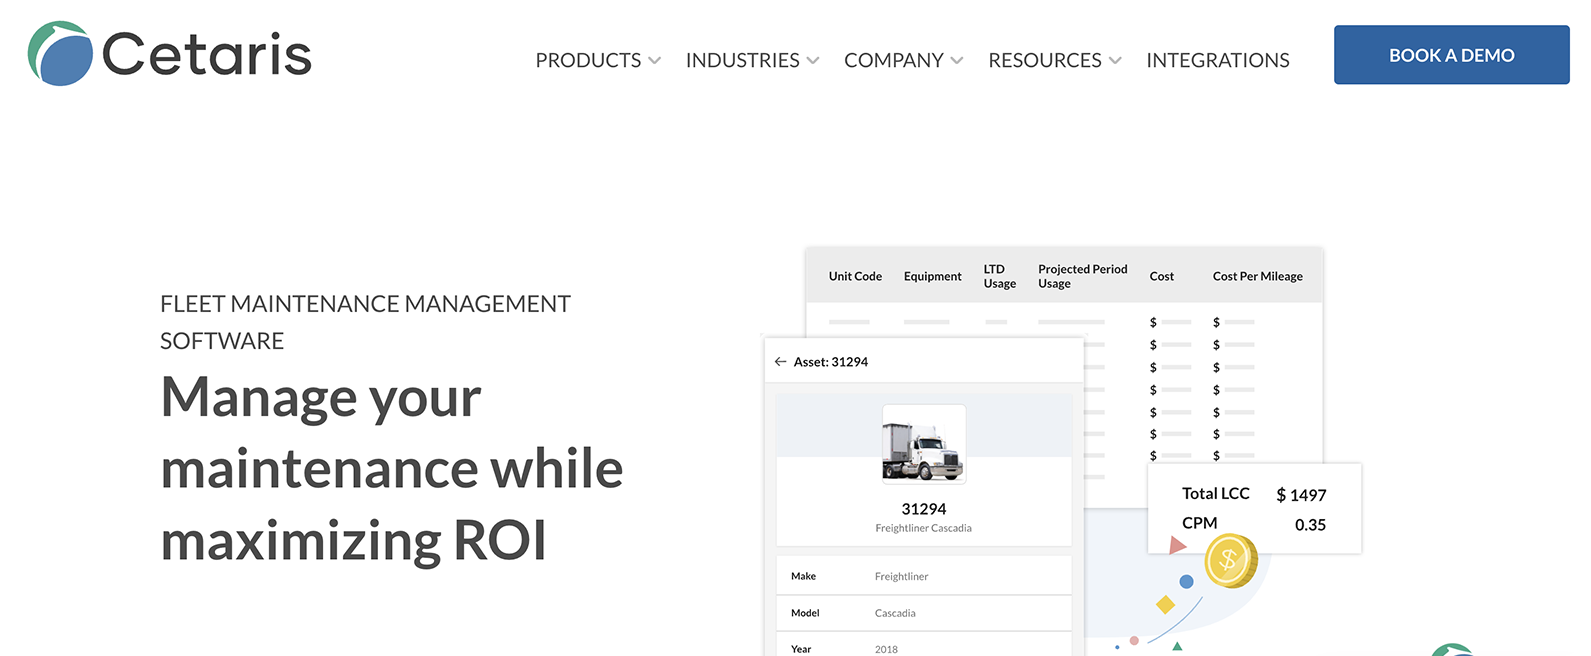Click the Projected Period Usage column header
The width and height of the screenshot is (1591, 656).
tap(1083, 276)
